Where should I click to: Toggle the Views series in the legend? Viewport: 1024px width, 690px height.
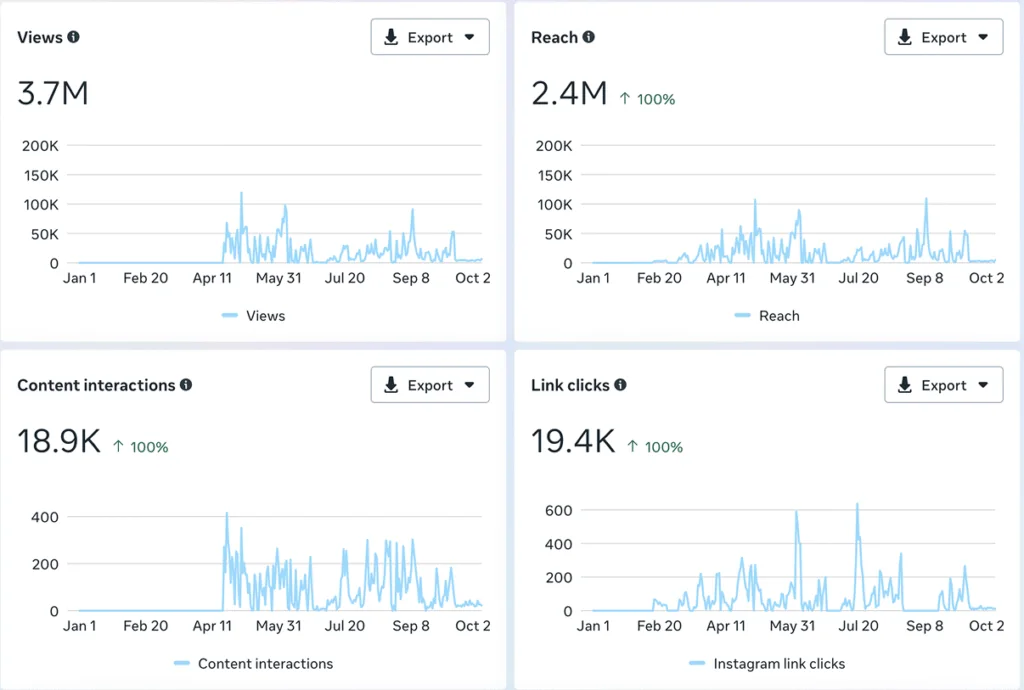click(253, 316)
